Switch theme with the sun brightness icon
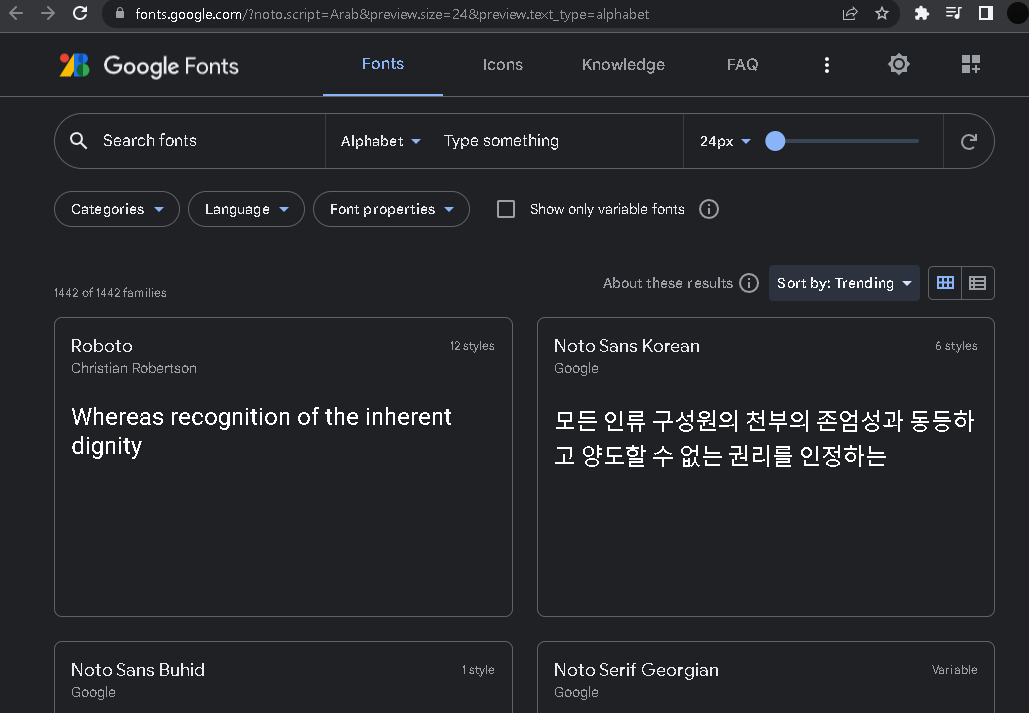Viewport: 1029px width, 713px height. pos(898,64)
